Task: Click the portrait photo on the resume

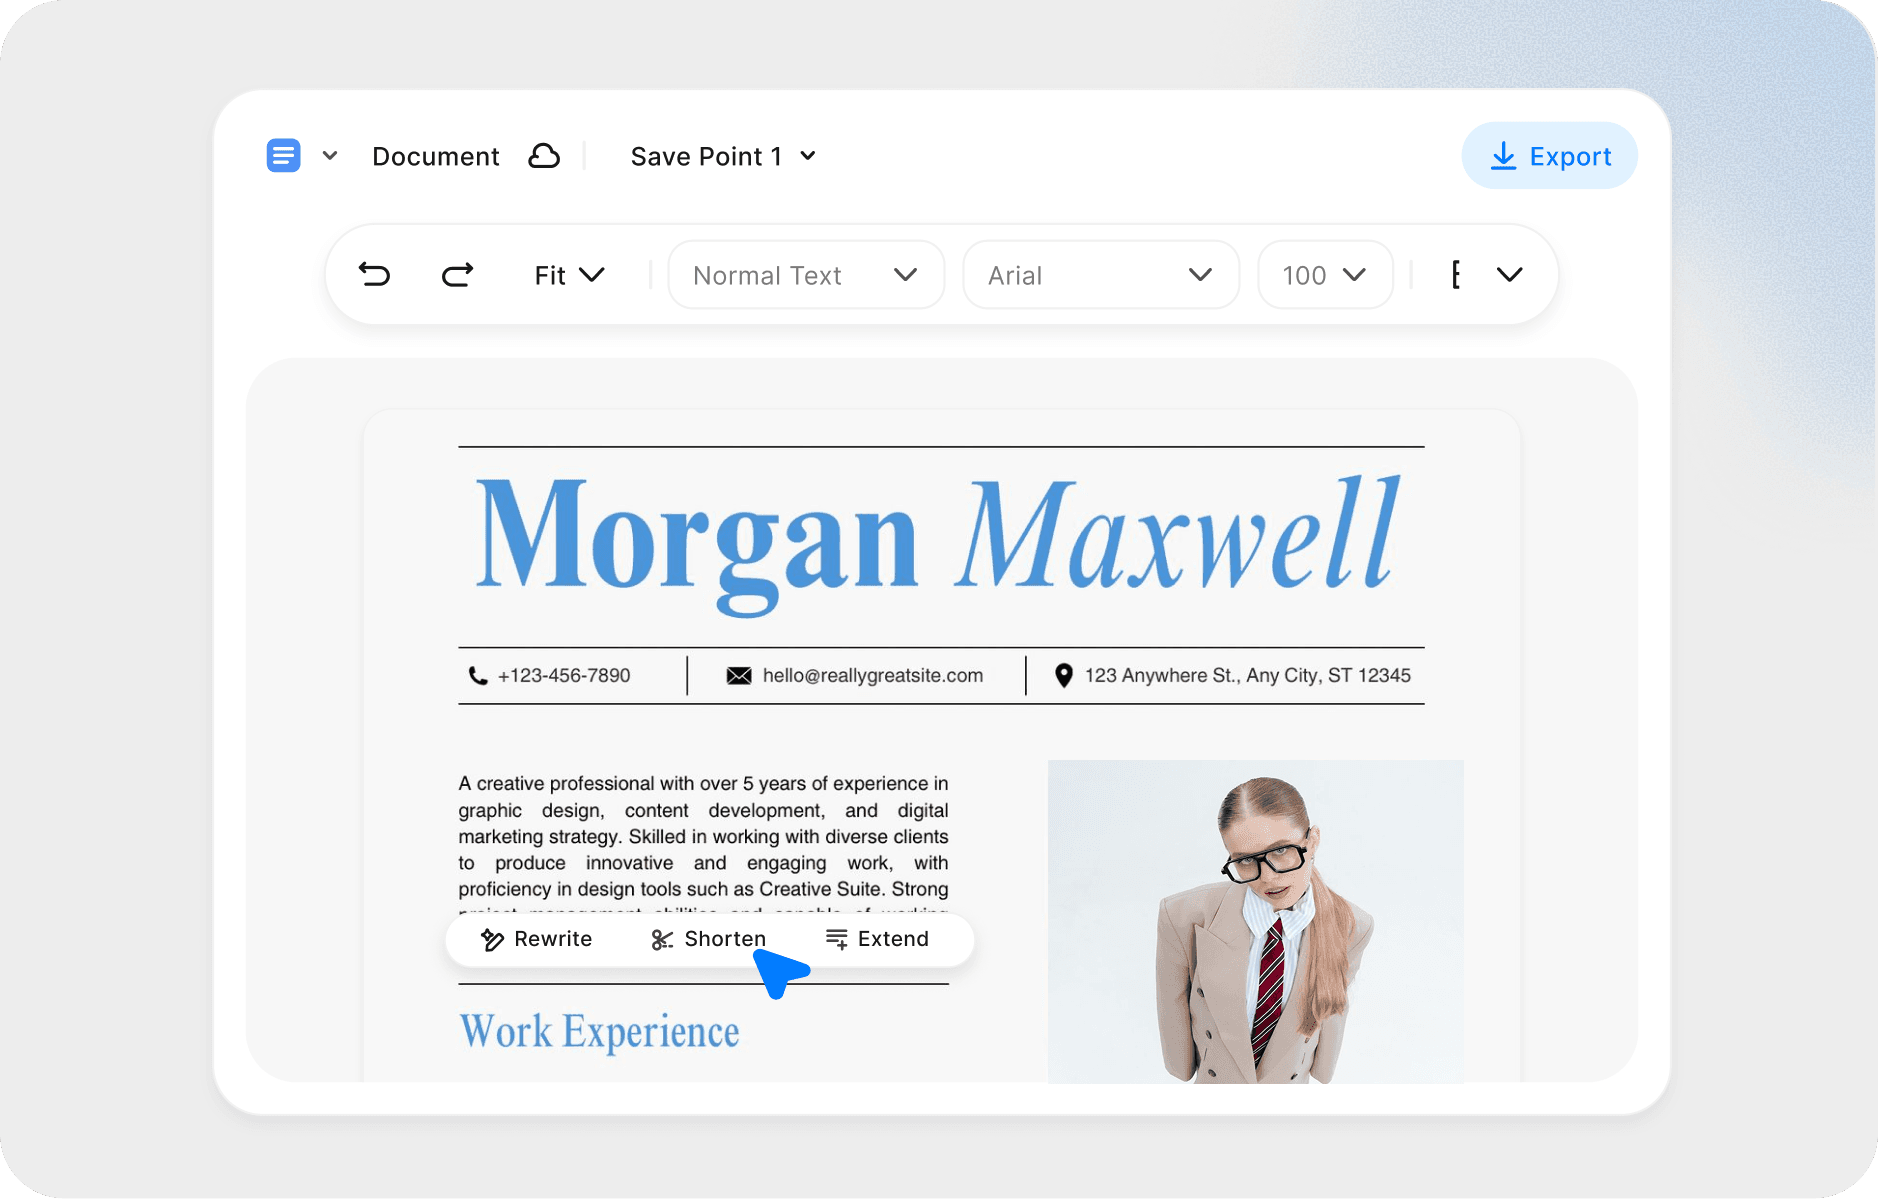Action: click(x=1255, y=922)
